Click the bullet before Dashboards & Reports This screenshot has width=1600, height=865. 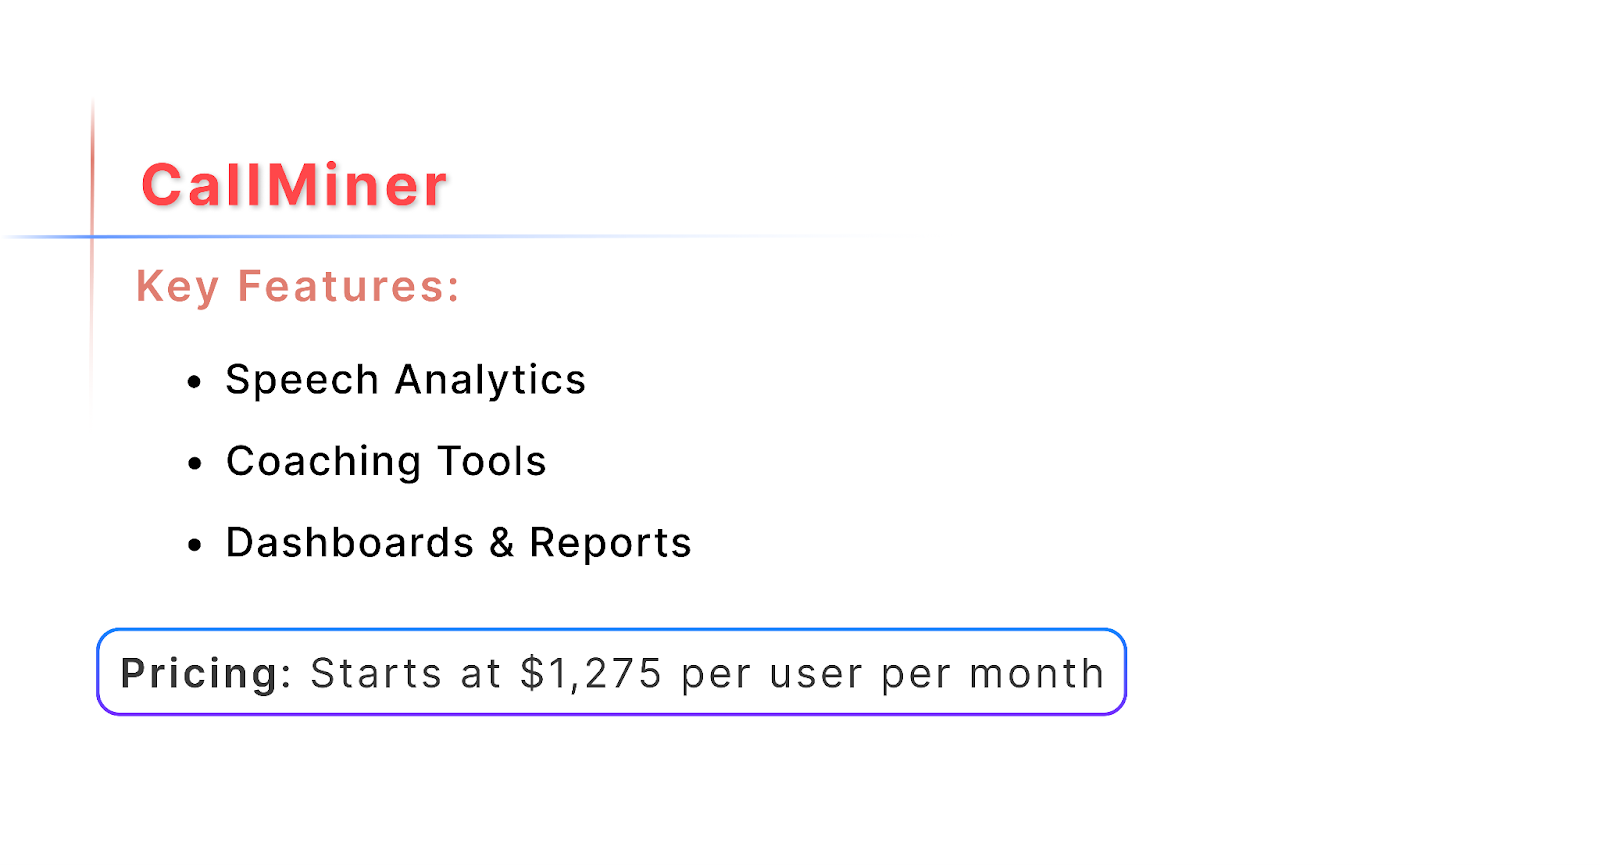click(x=194, y=545)
